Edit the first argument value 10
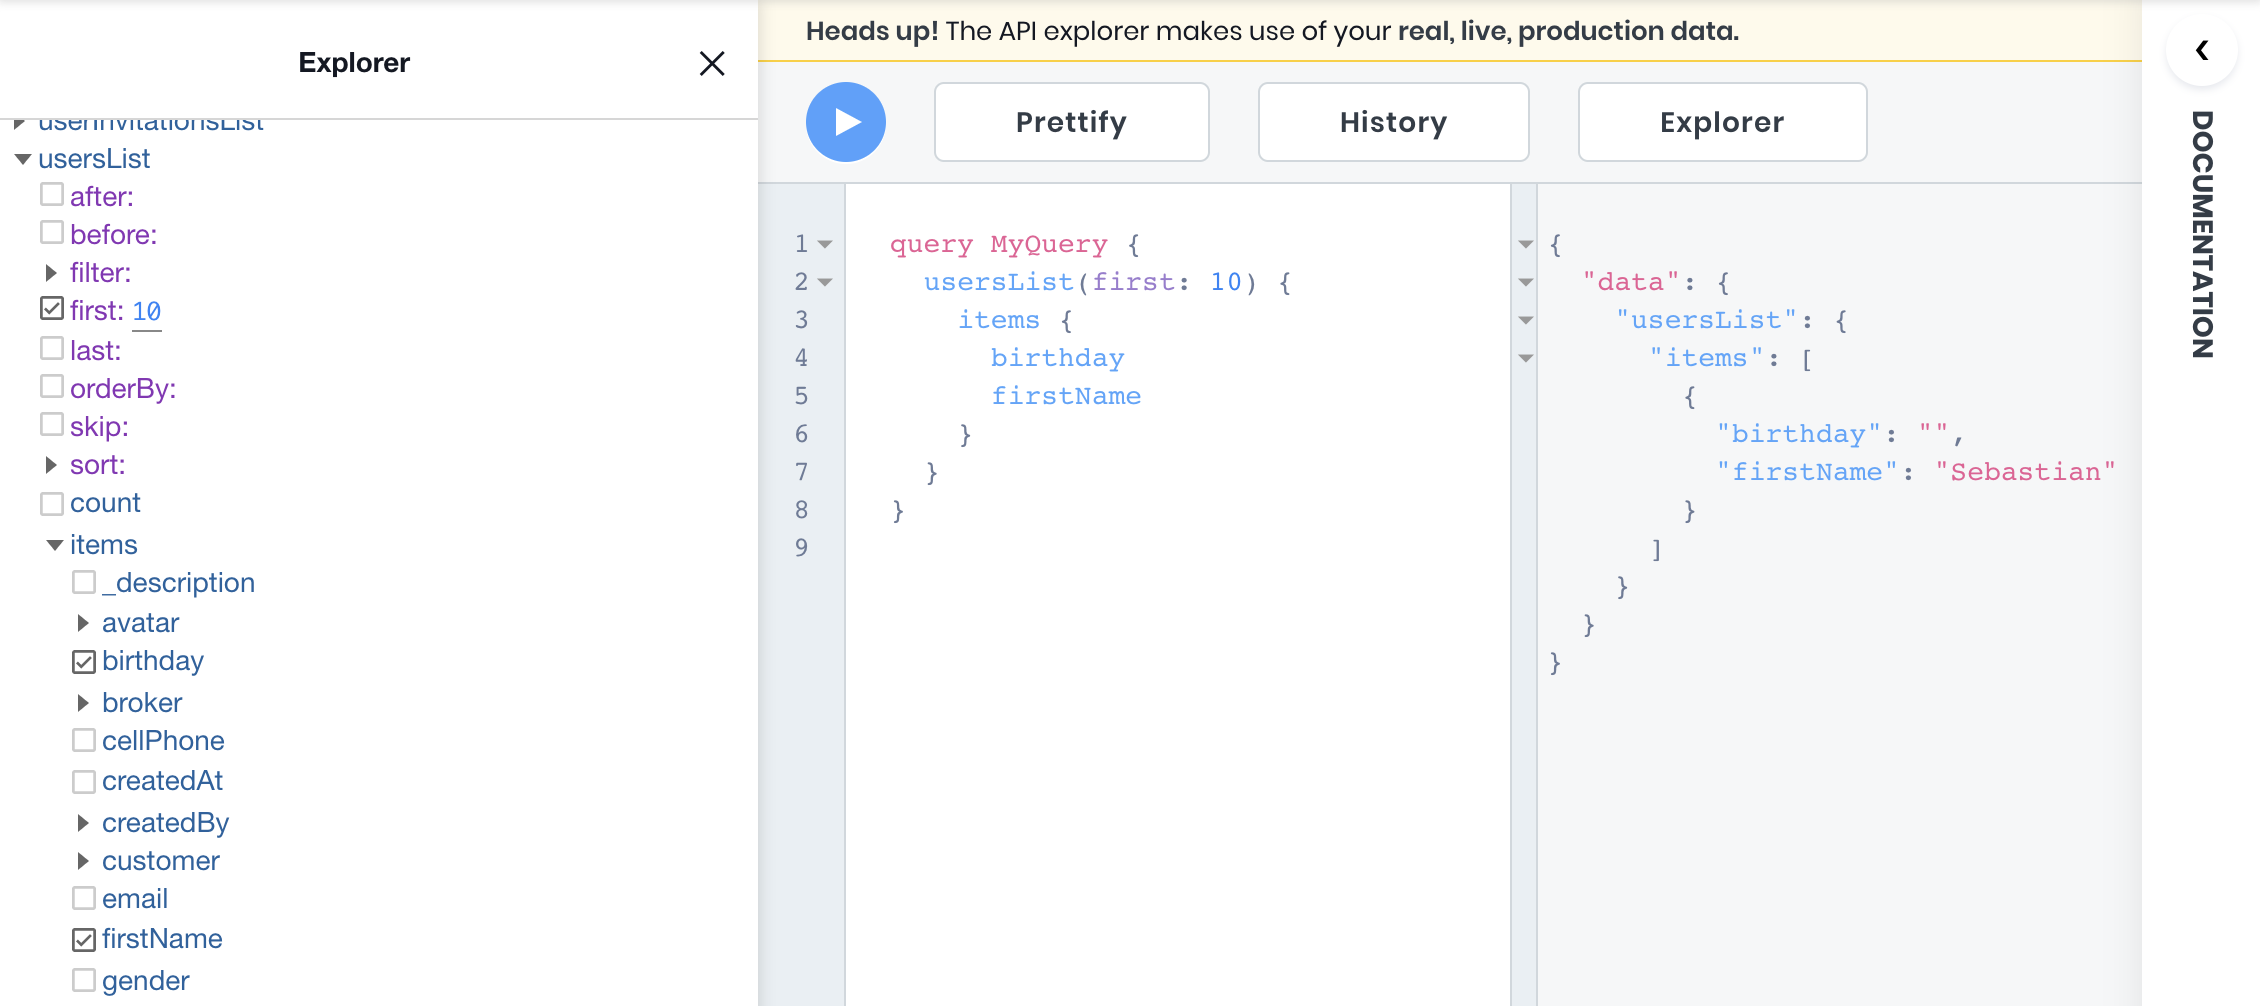This screenshot has height=1006, width=2260. [147, 312]
